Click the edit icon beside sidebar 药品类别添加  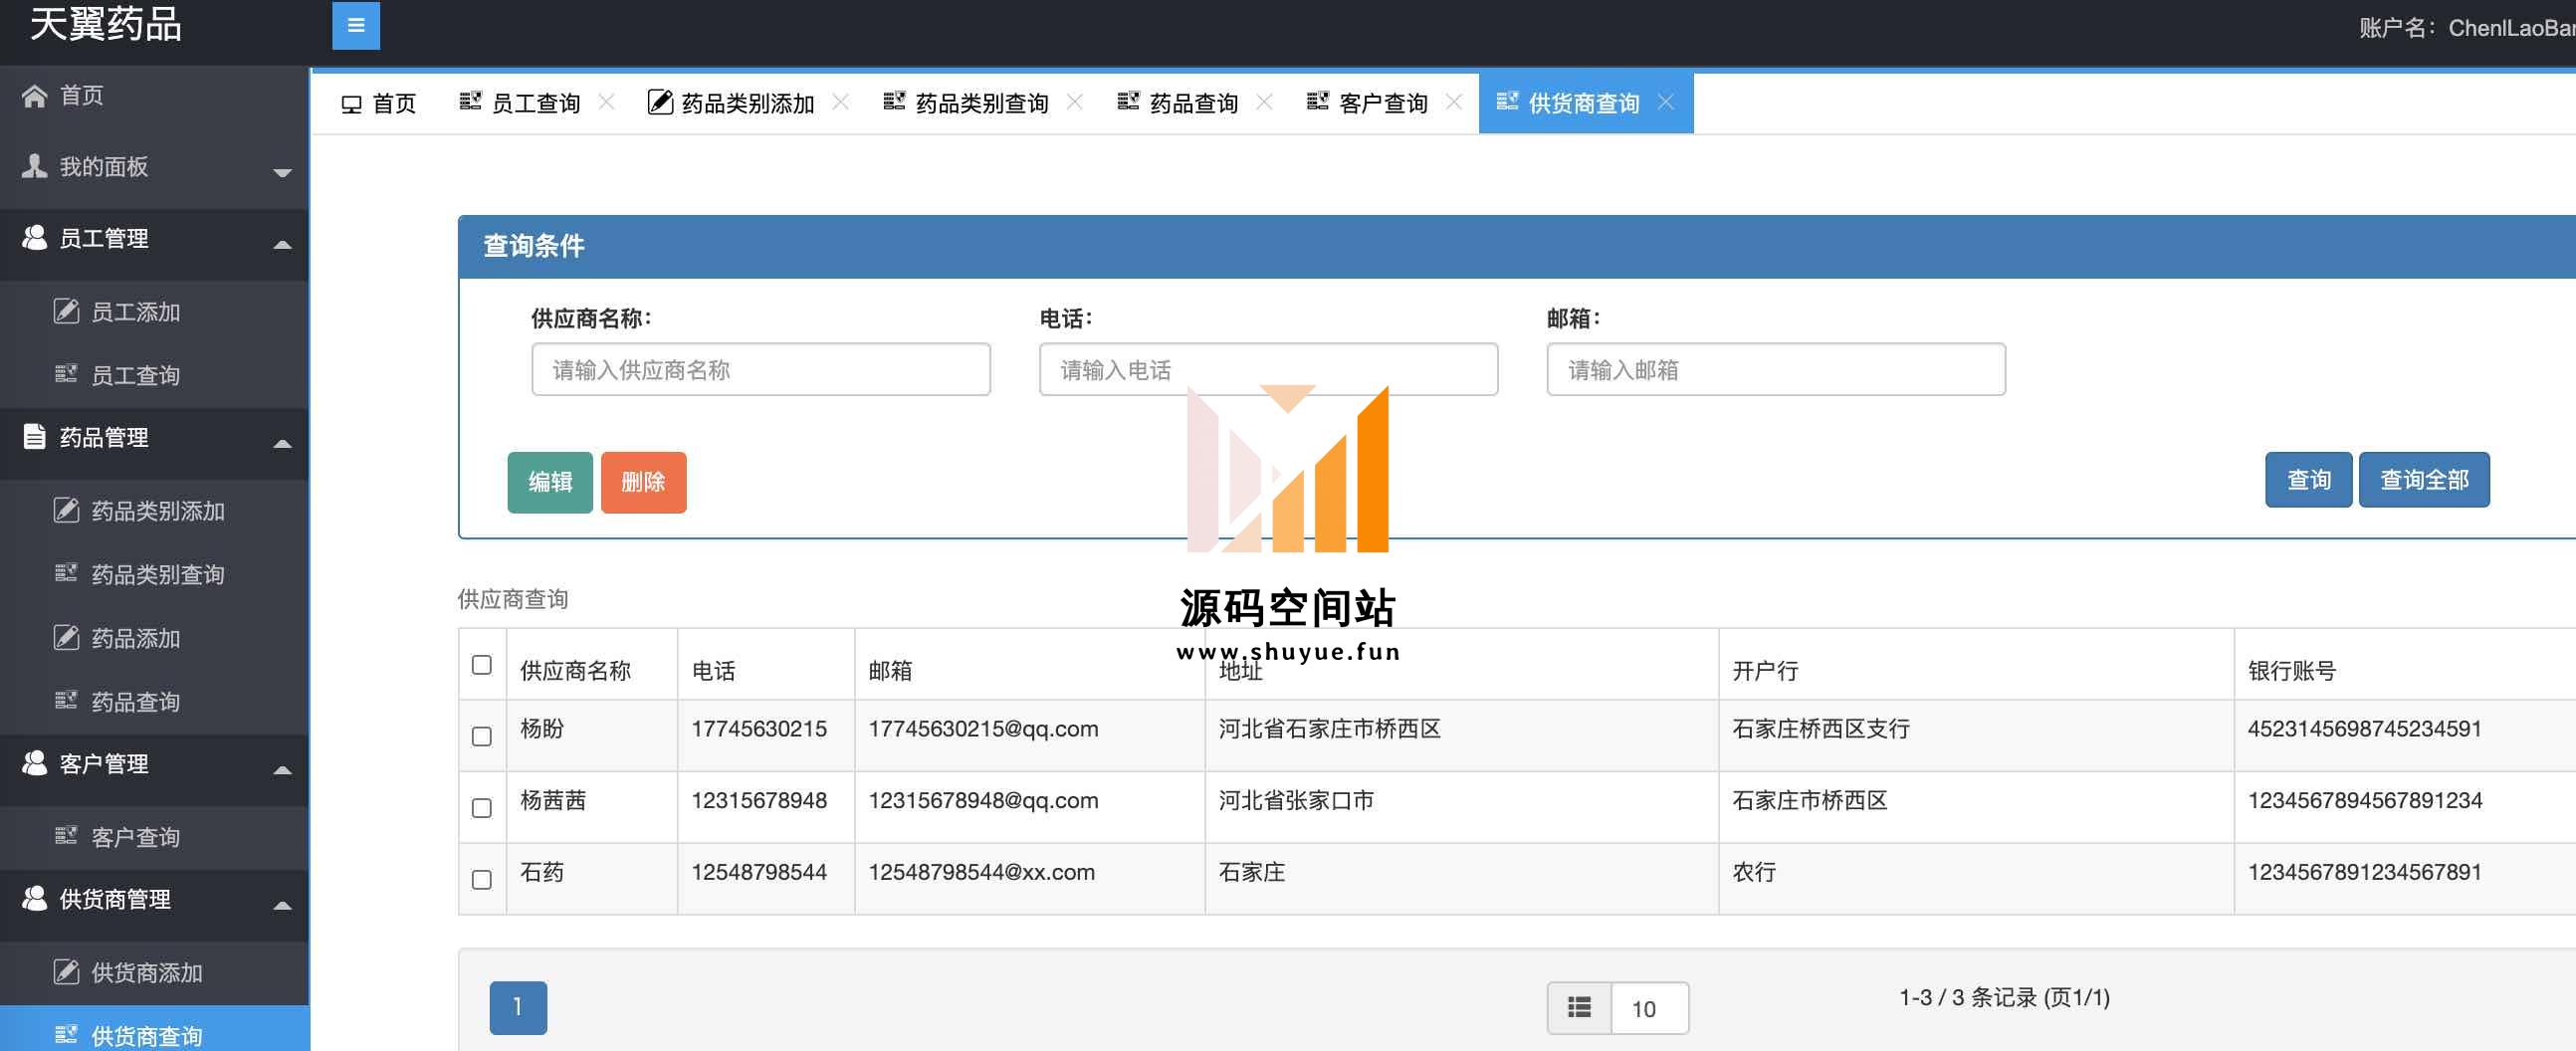[x=66, y=510]
